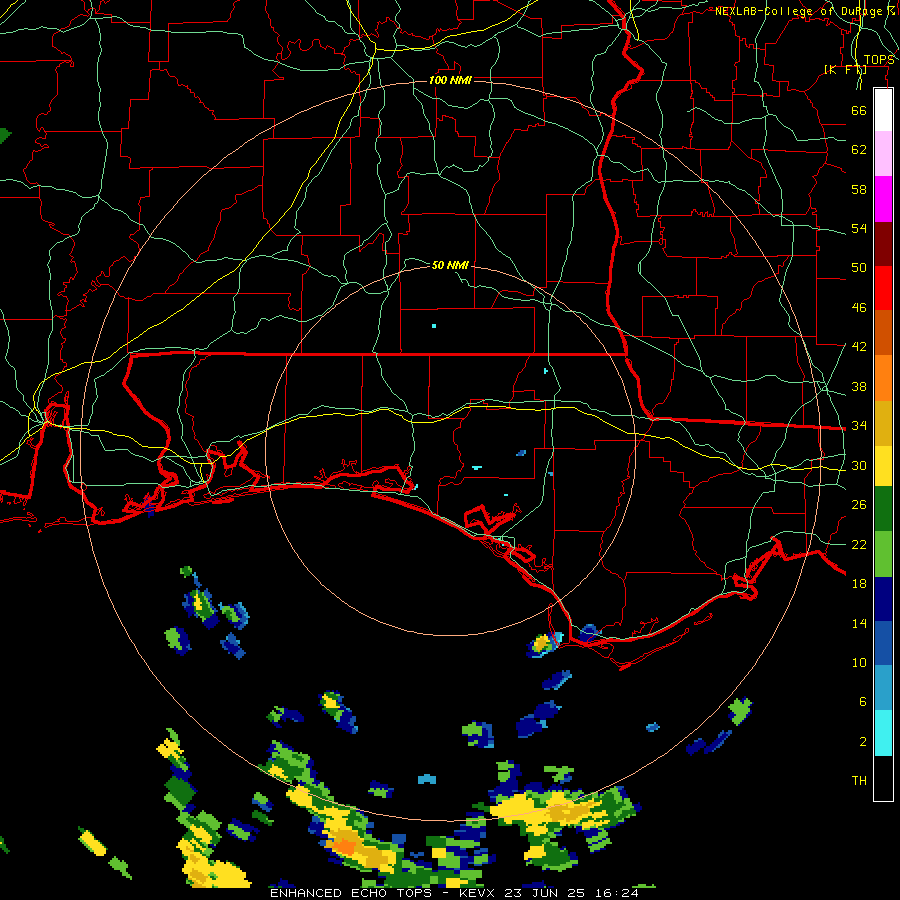
Task: Select the 6 legend value
Action: coord(863,702)
